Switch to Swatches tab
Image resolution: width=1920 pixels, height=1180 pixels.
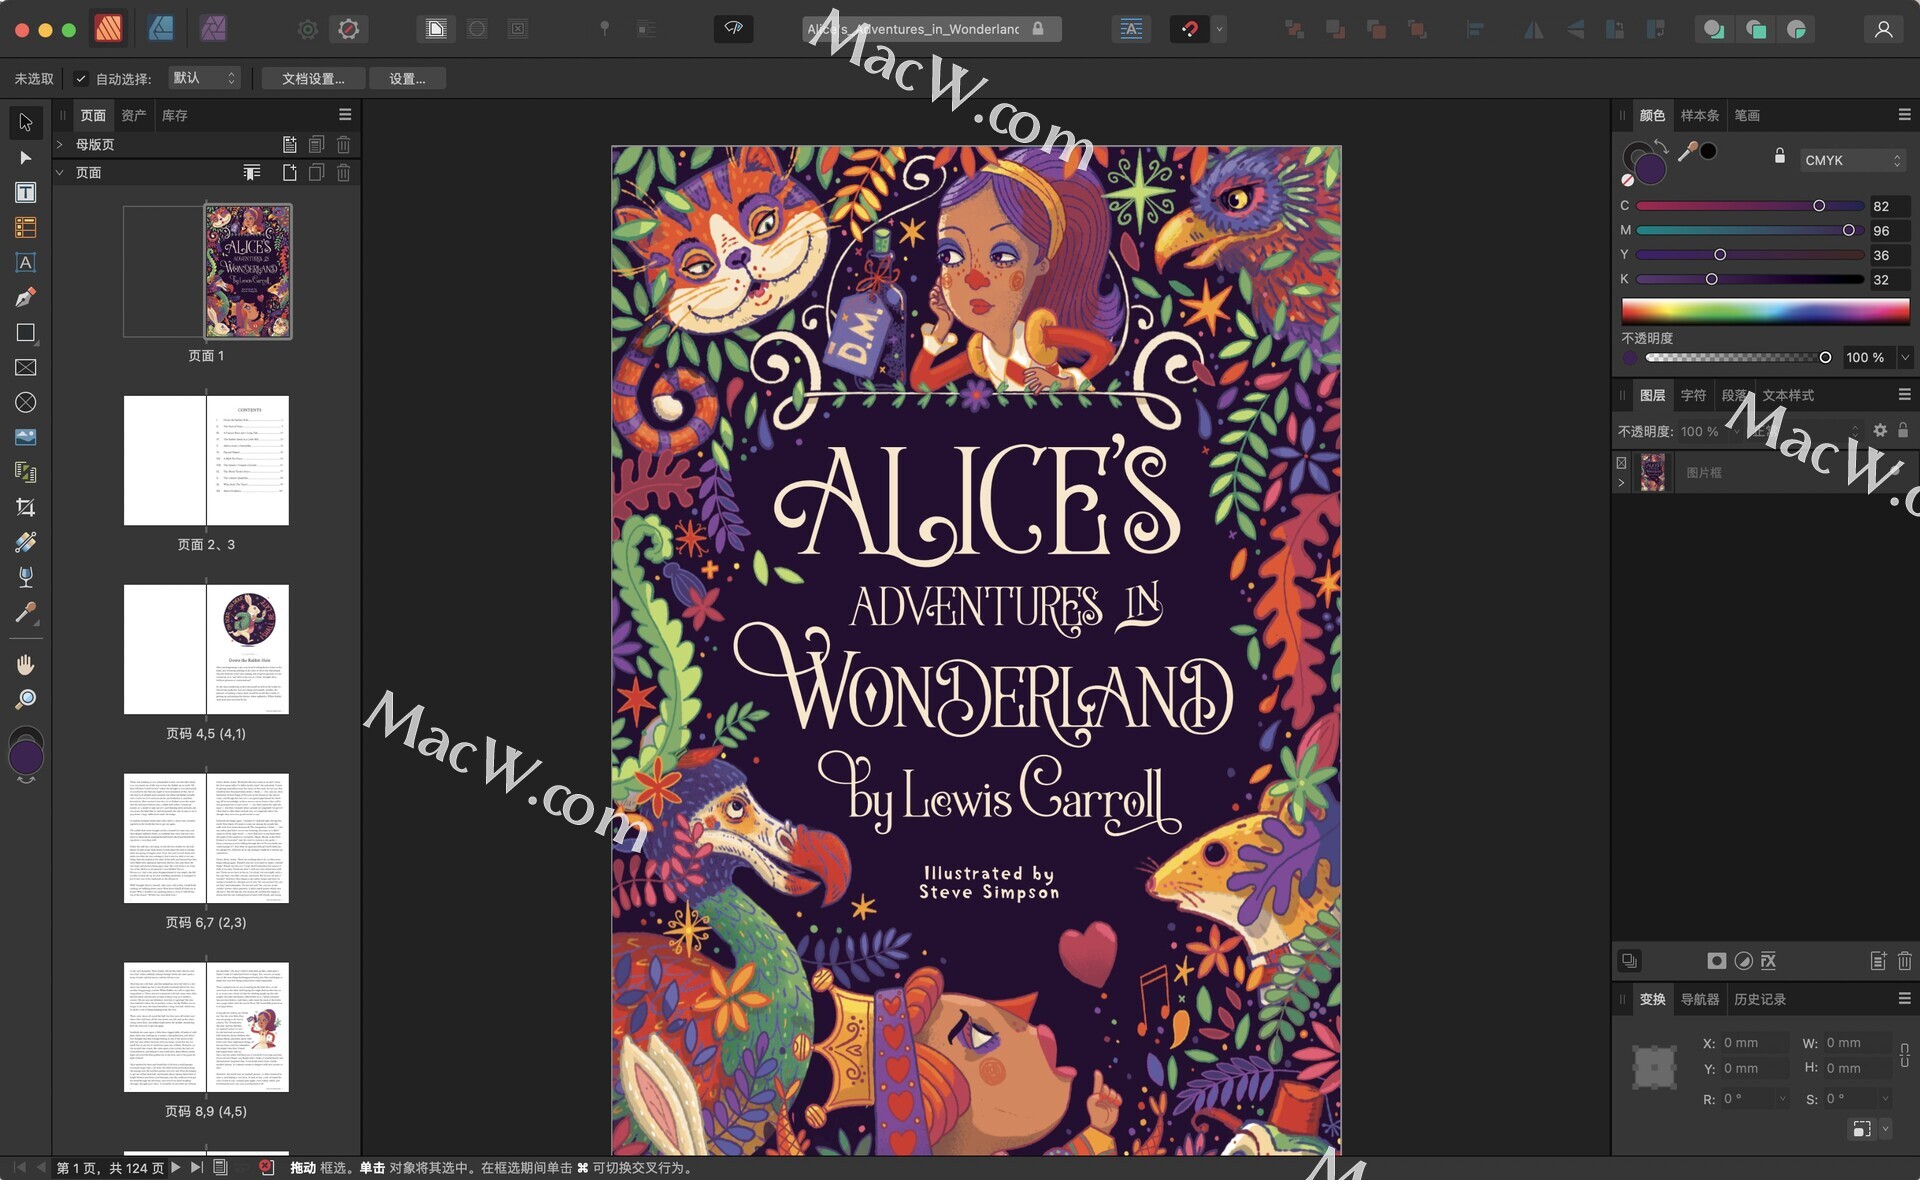pyautogui.click(x=1700, y=115)
